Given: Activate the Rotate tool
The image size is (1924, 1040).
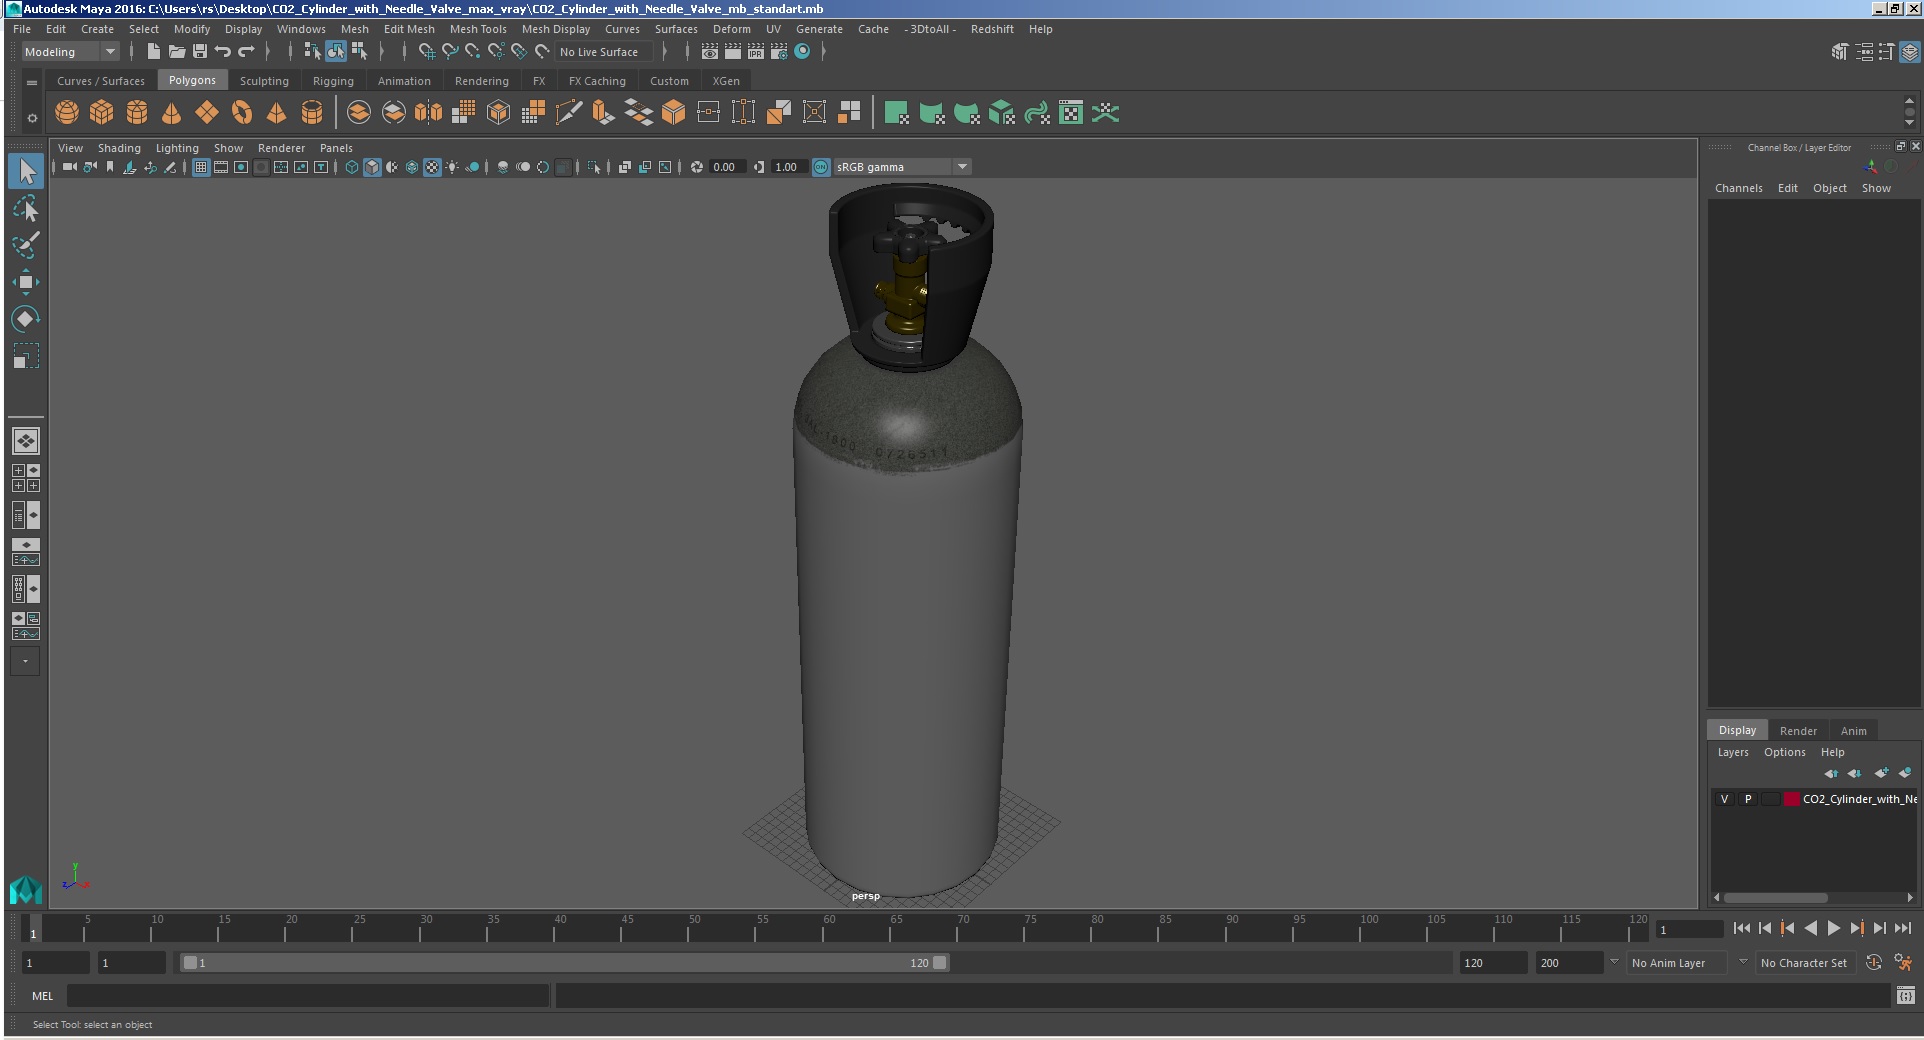Looking at the screenshot, I should point(26,319).
